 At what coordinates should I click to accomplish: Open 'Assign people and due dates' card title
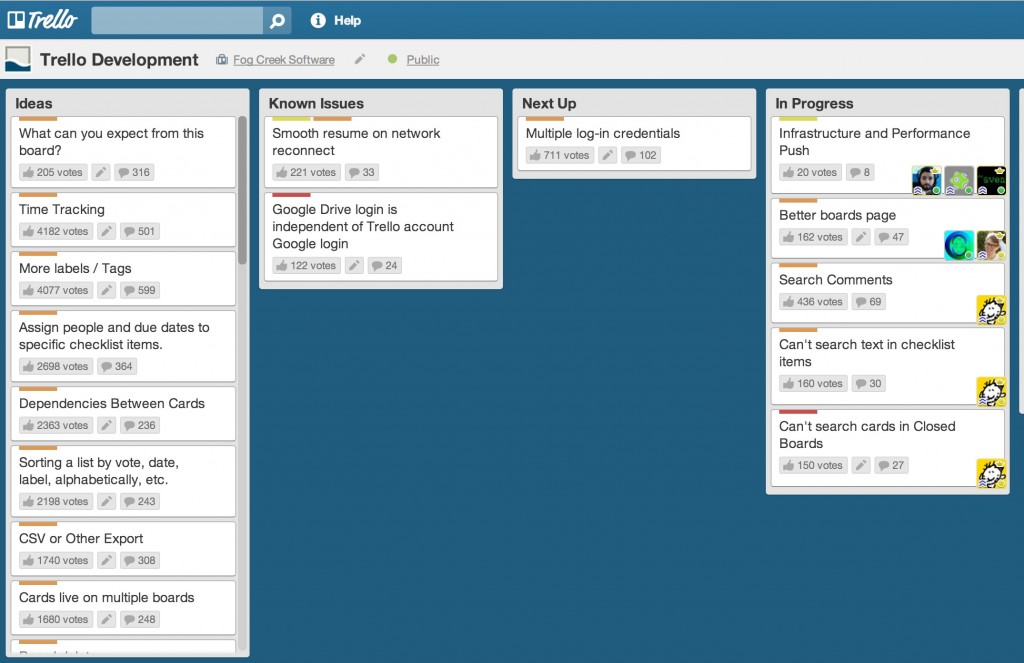[x=114, y=336]
